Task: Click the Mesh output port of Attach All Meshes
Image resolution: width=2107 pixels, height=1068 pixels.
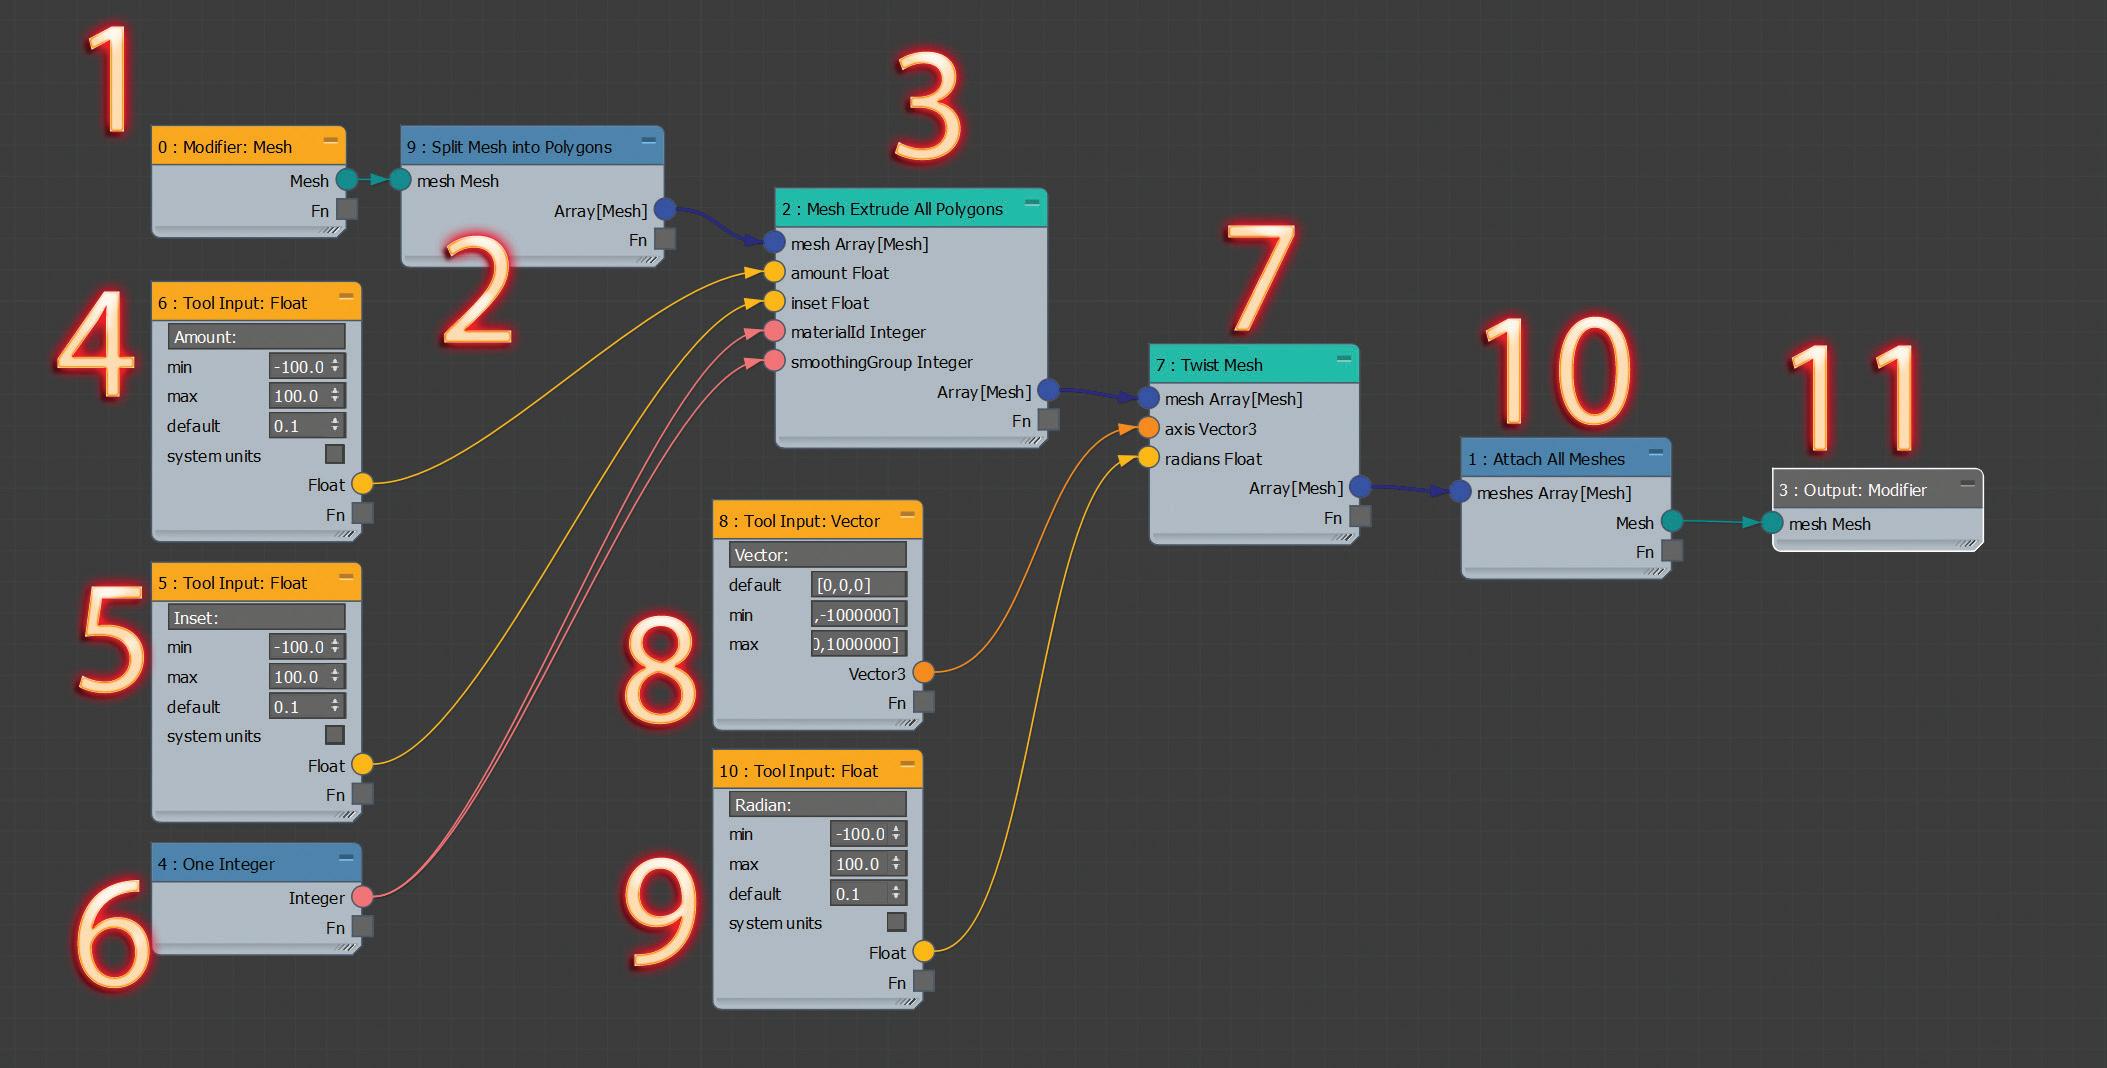Action: point(1672,521)
